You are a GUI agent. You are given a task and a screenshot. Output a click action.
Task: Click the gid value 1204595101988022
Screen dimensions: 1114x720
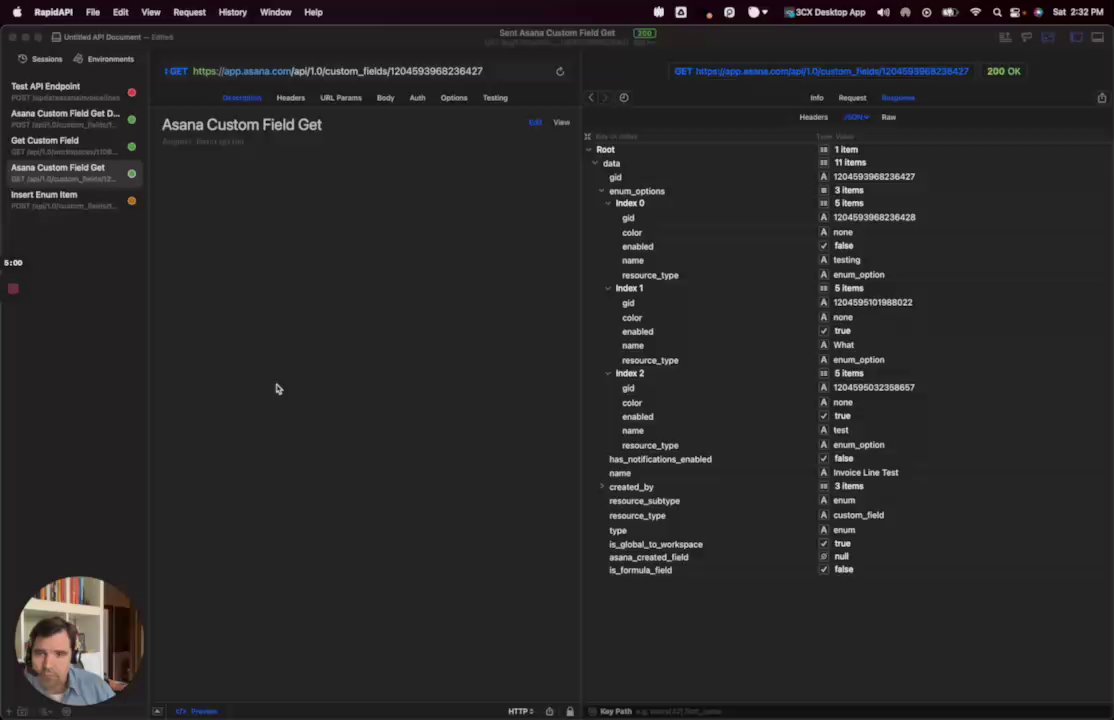(x=872, y=303)
